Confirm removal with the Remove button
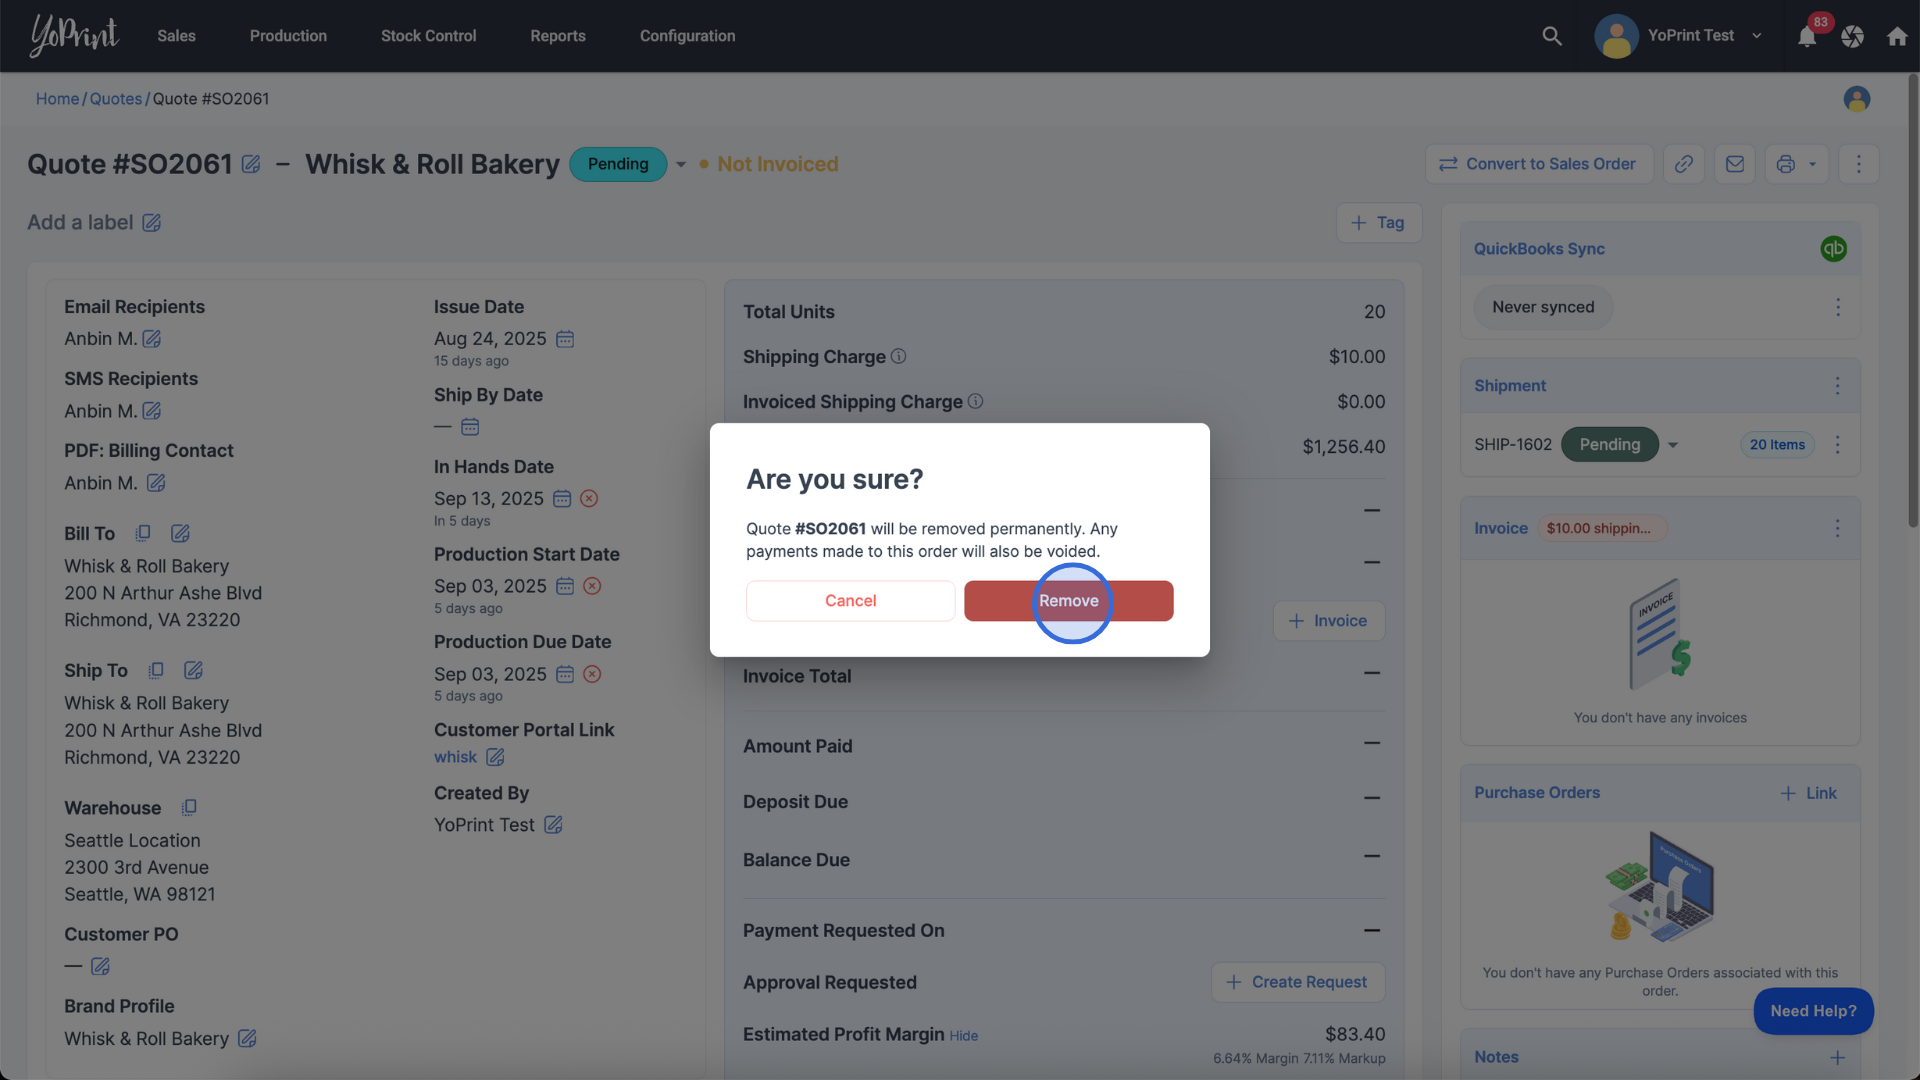This screenshot has height=1080, width=1920. tap(1068, 601)
